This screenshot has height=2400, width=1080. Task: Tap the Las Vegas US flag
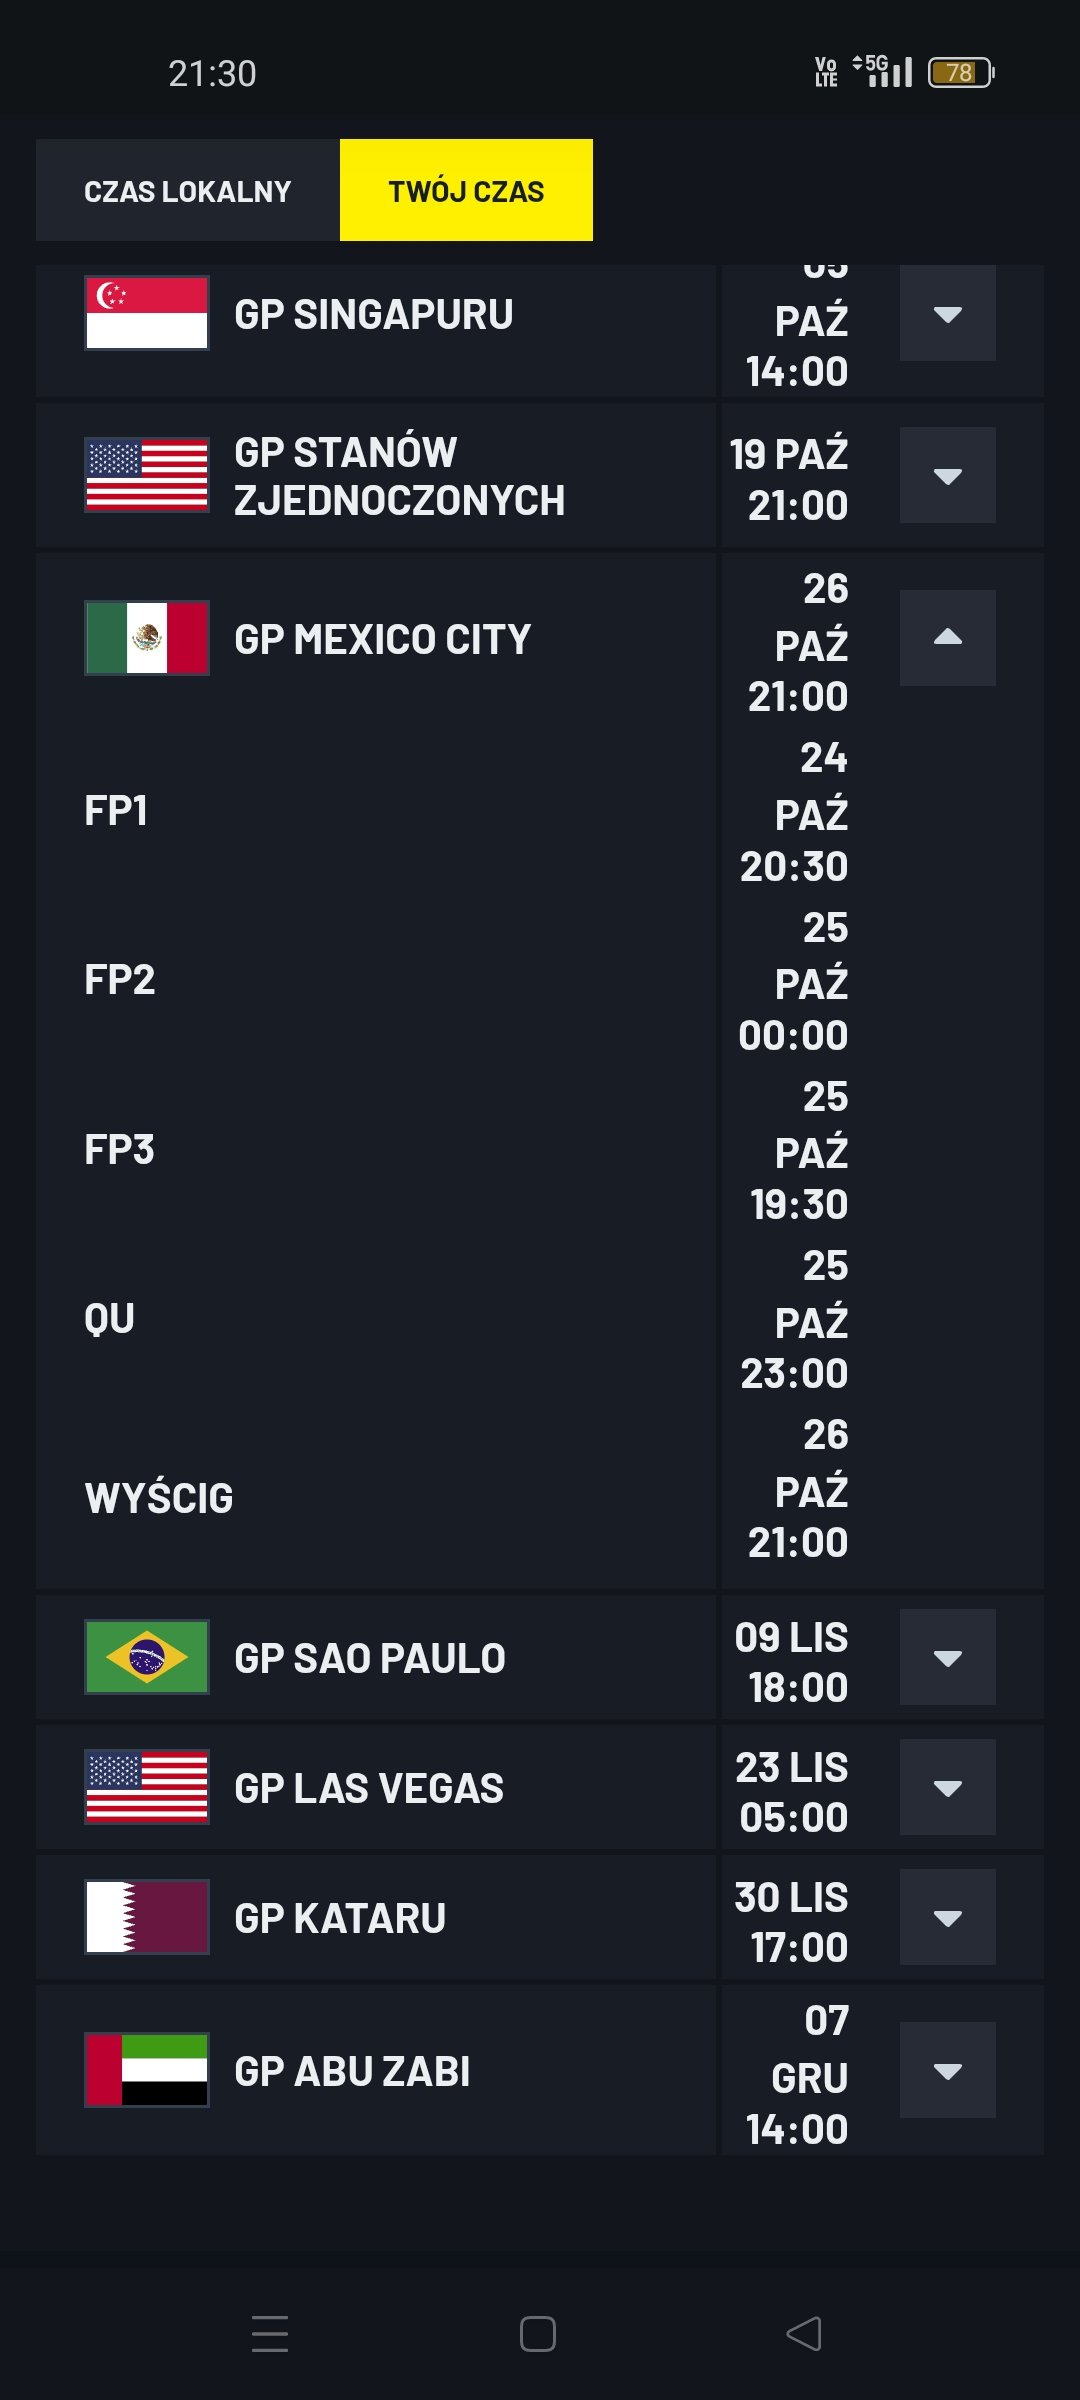tap(147, 1787)
